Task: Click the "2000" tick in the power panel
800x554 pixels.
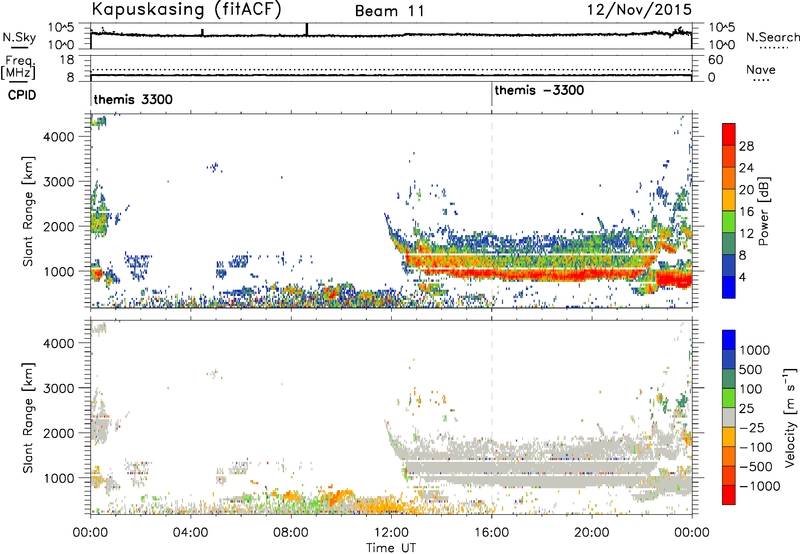Action: (x=58, y=226)
